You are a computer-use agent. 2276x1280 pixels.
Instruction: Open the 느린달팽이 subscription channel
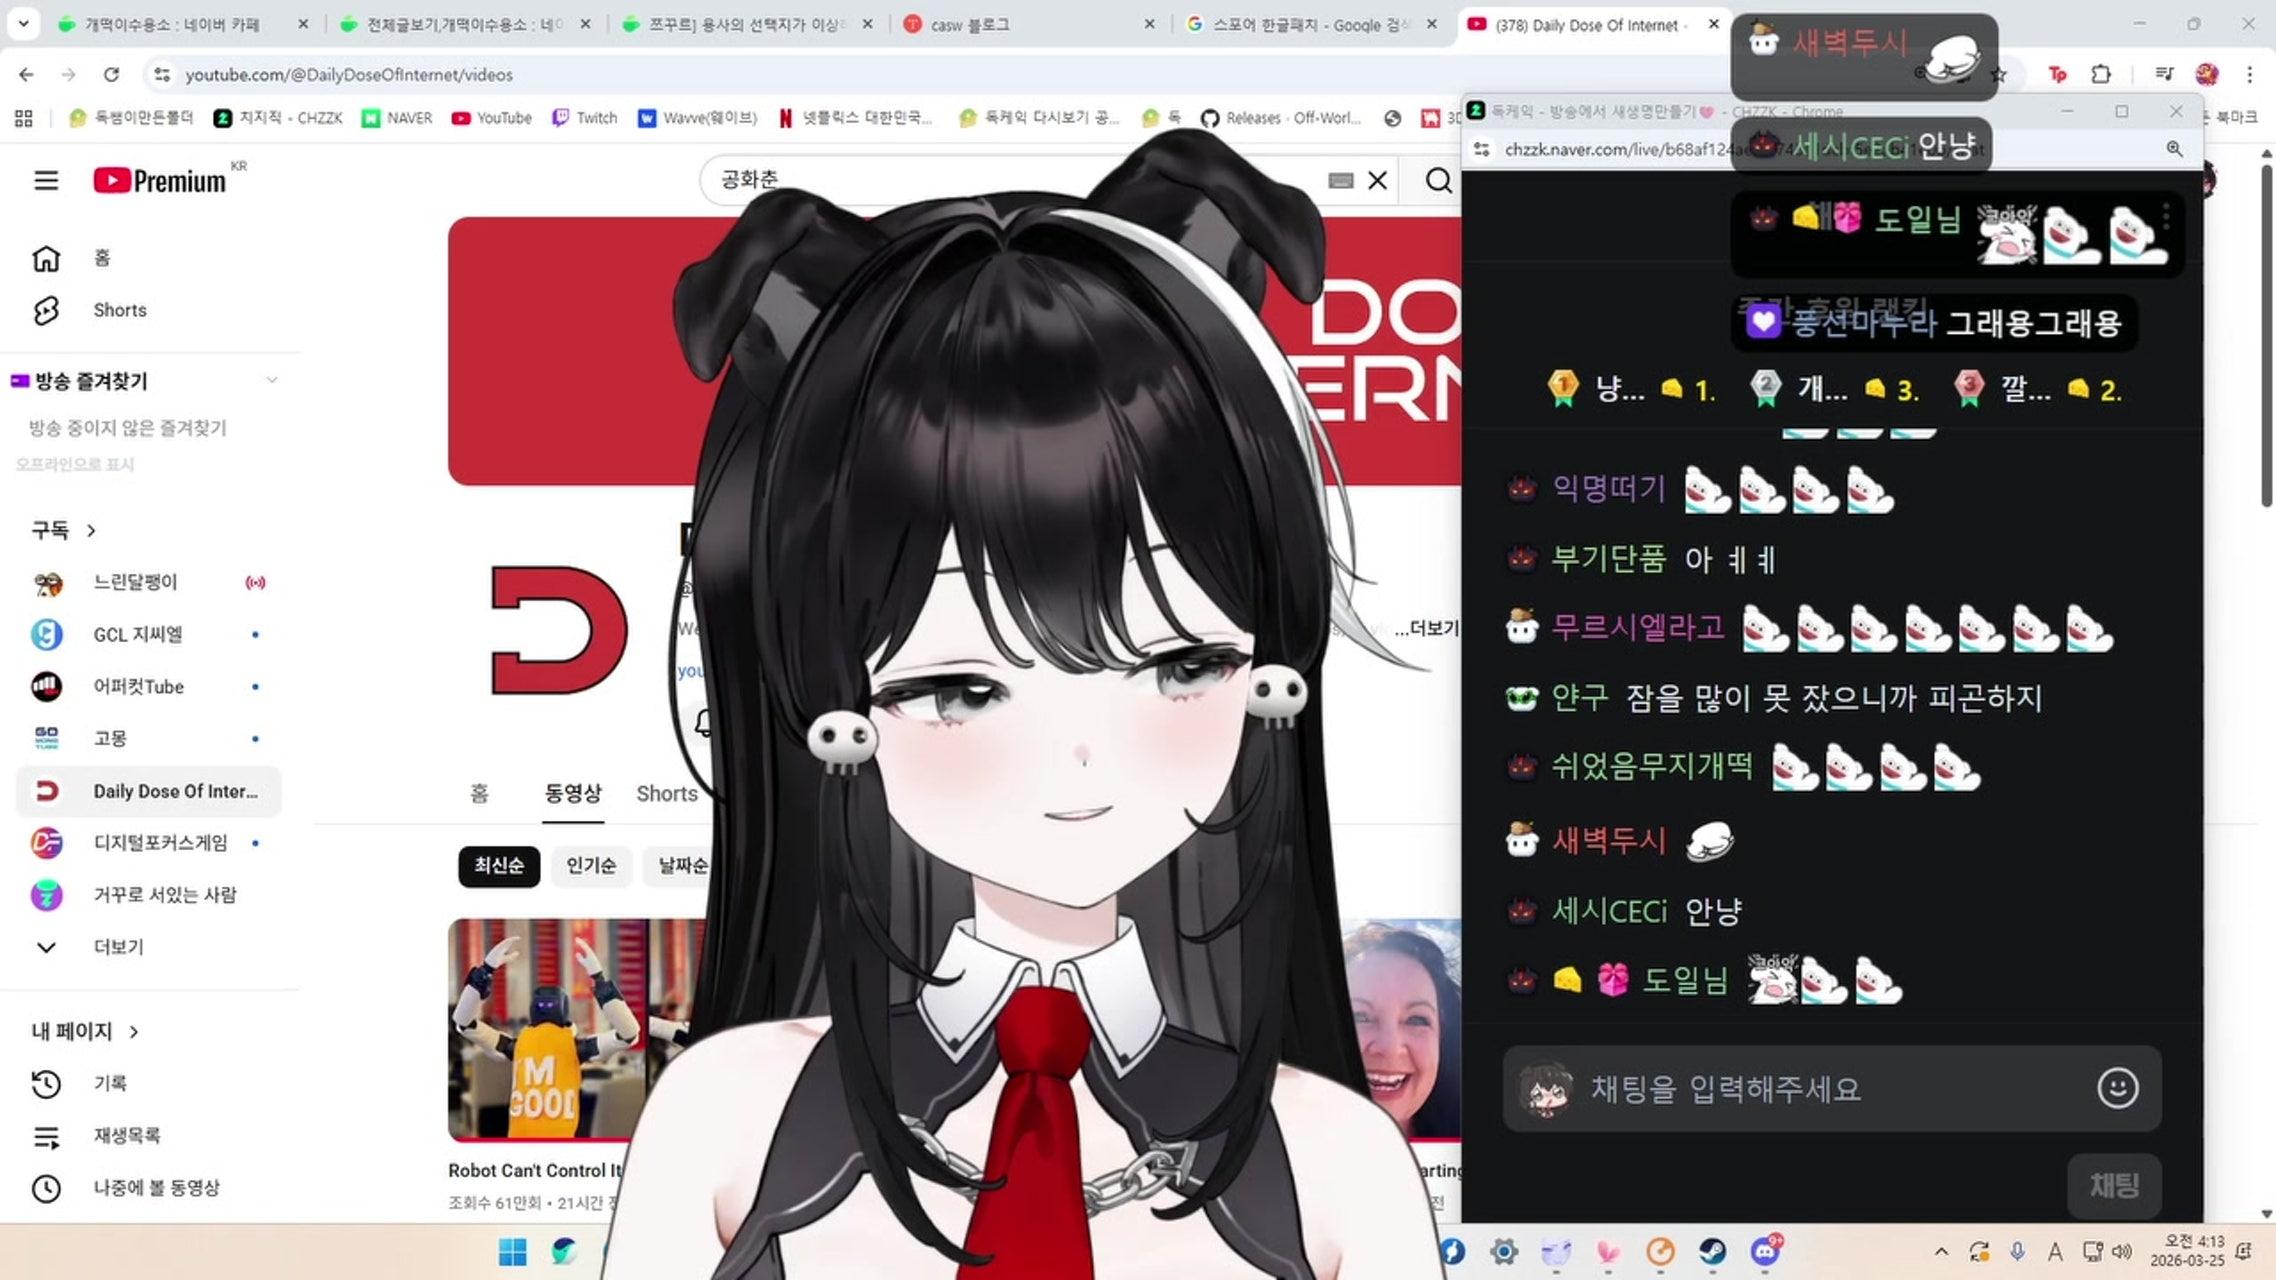coord(135,582)
